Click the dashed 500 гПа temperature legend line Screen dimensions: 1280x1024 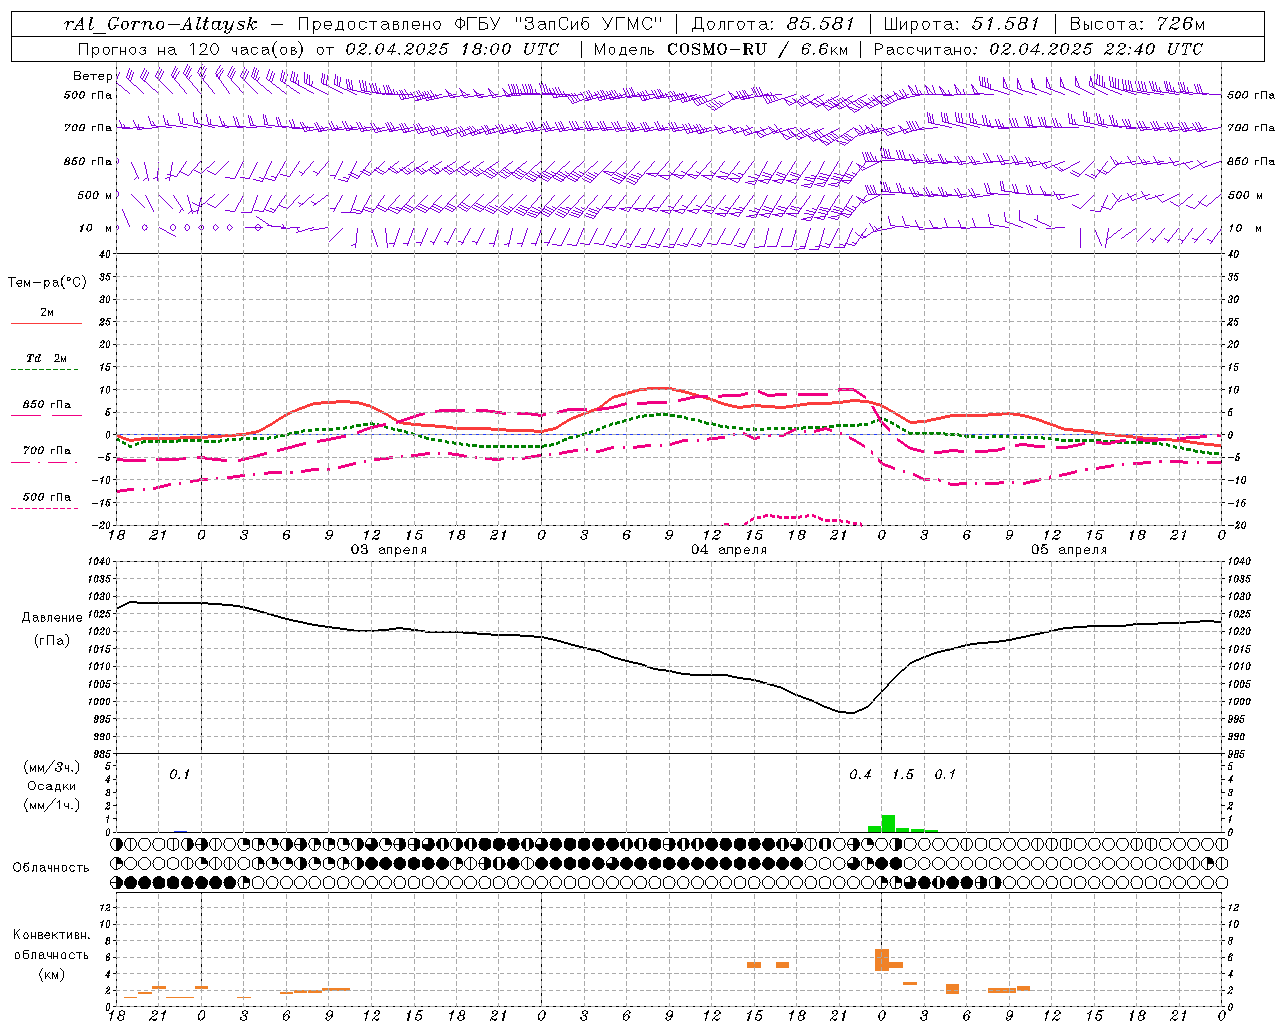point(44,508)
